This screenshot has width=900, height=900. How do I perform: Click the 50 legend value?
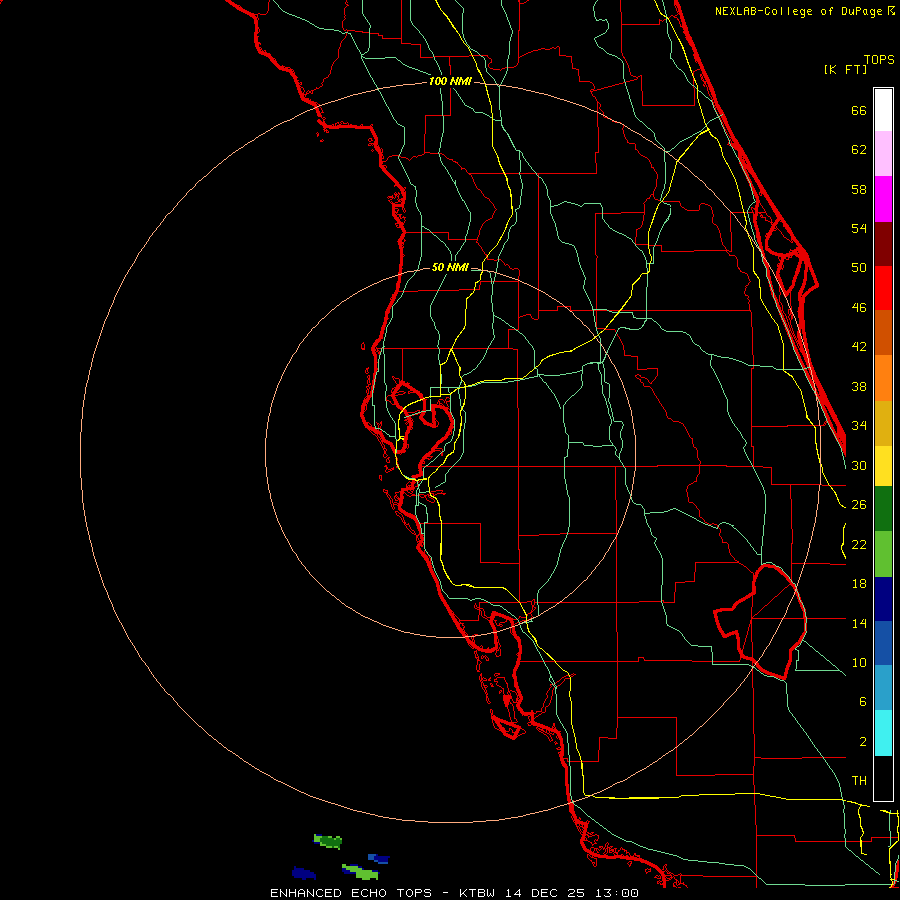(x=859, y=268)
